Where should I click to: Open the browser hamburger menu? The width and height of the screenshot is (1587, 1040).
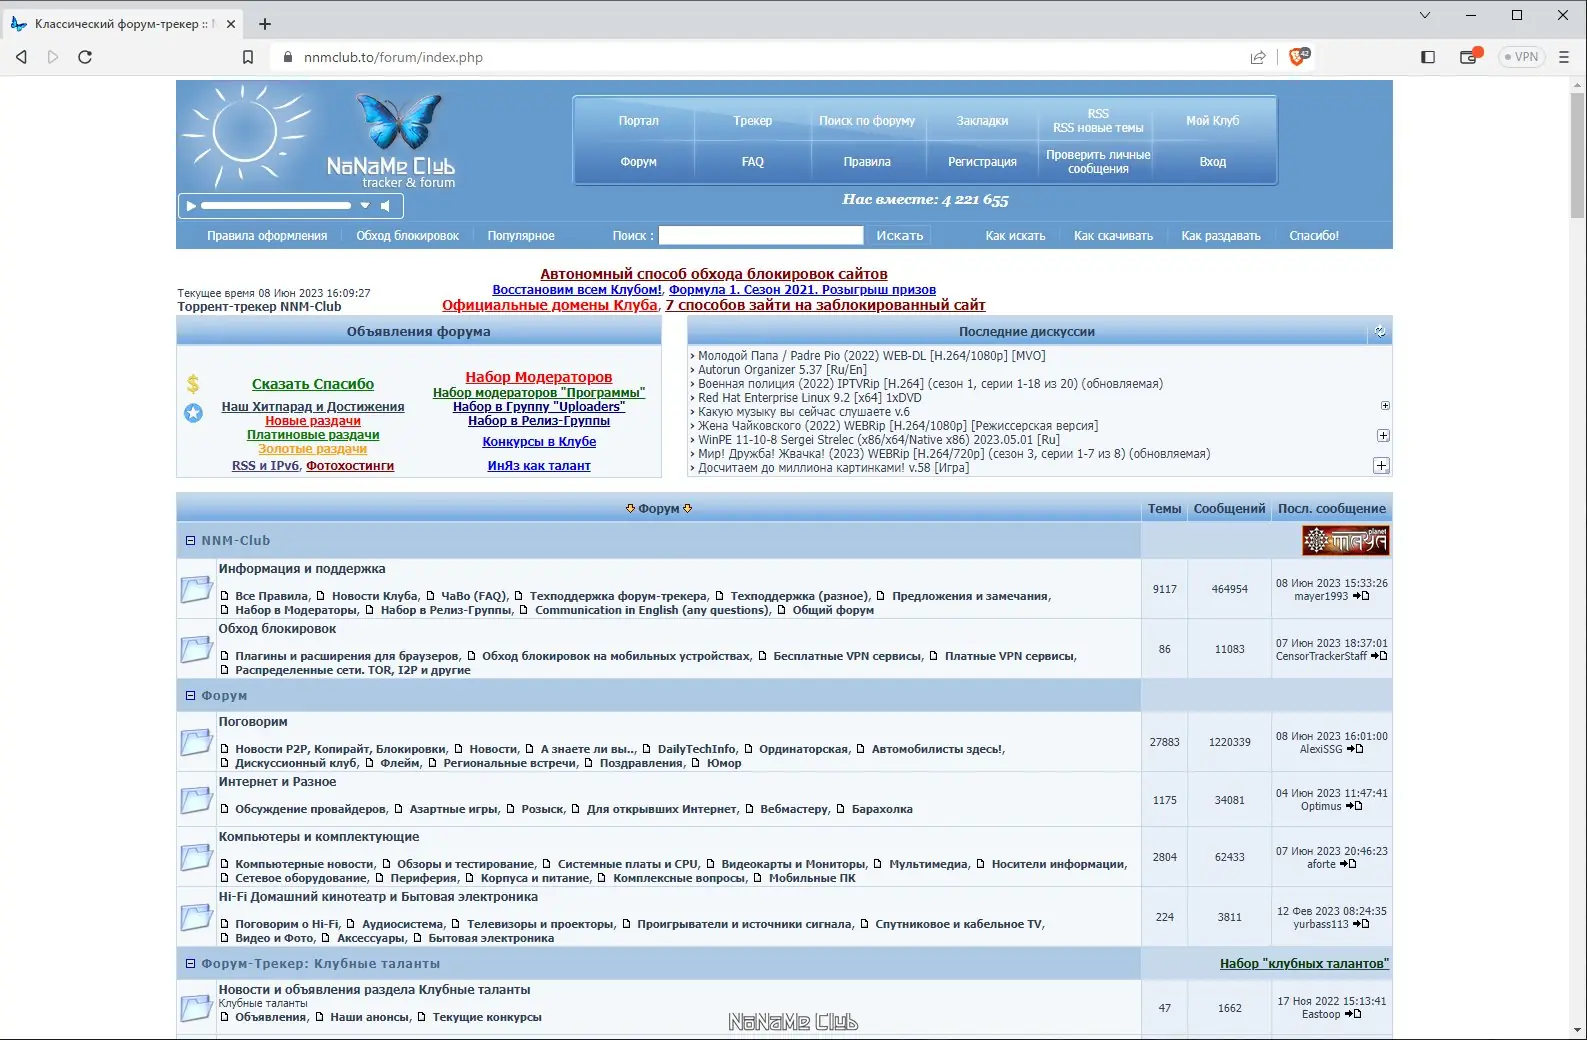(x=1565, y=57)
